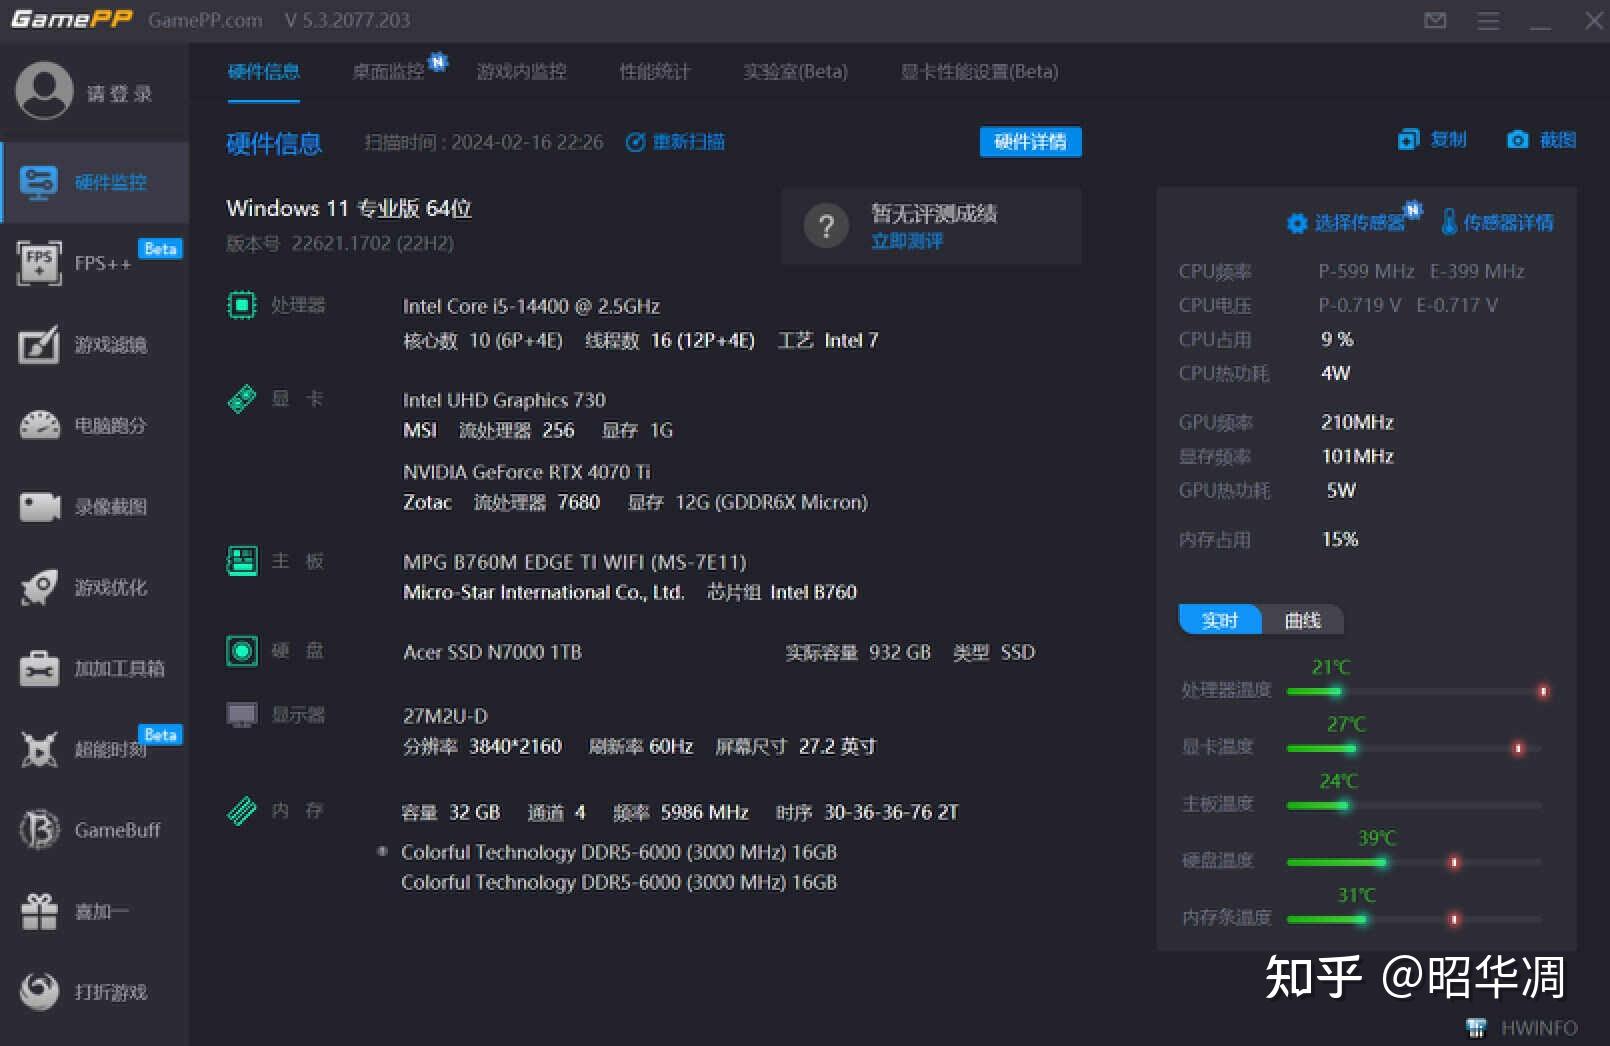Image resolution: width=1610 pixels, height=1046 pixels.
Task: Open 游戏滤镜 game filter icon
Action: click(39, 345)
